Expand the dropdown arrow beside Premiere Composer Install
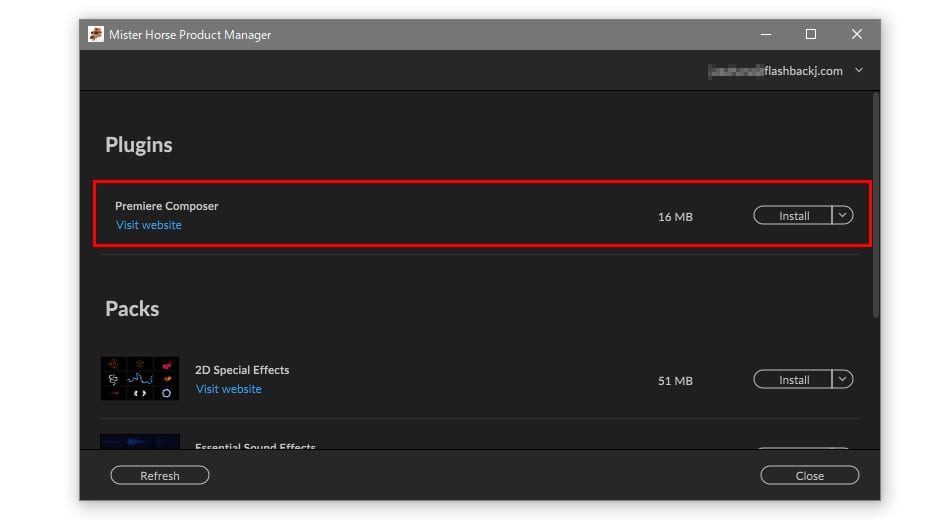Viewport: 926px width, 520px height. coord(842,215)
